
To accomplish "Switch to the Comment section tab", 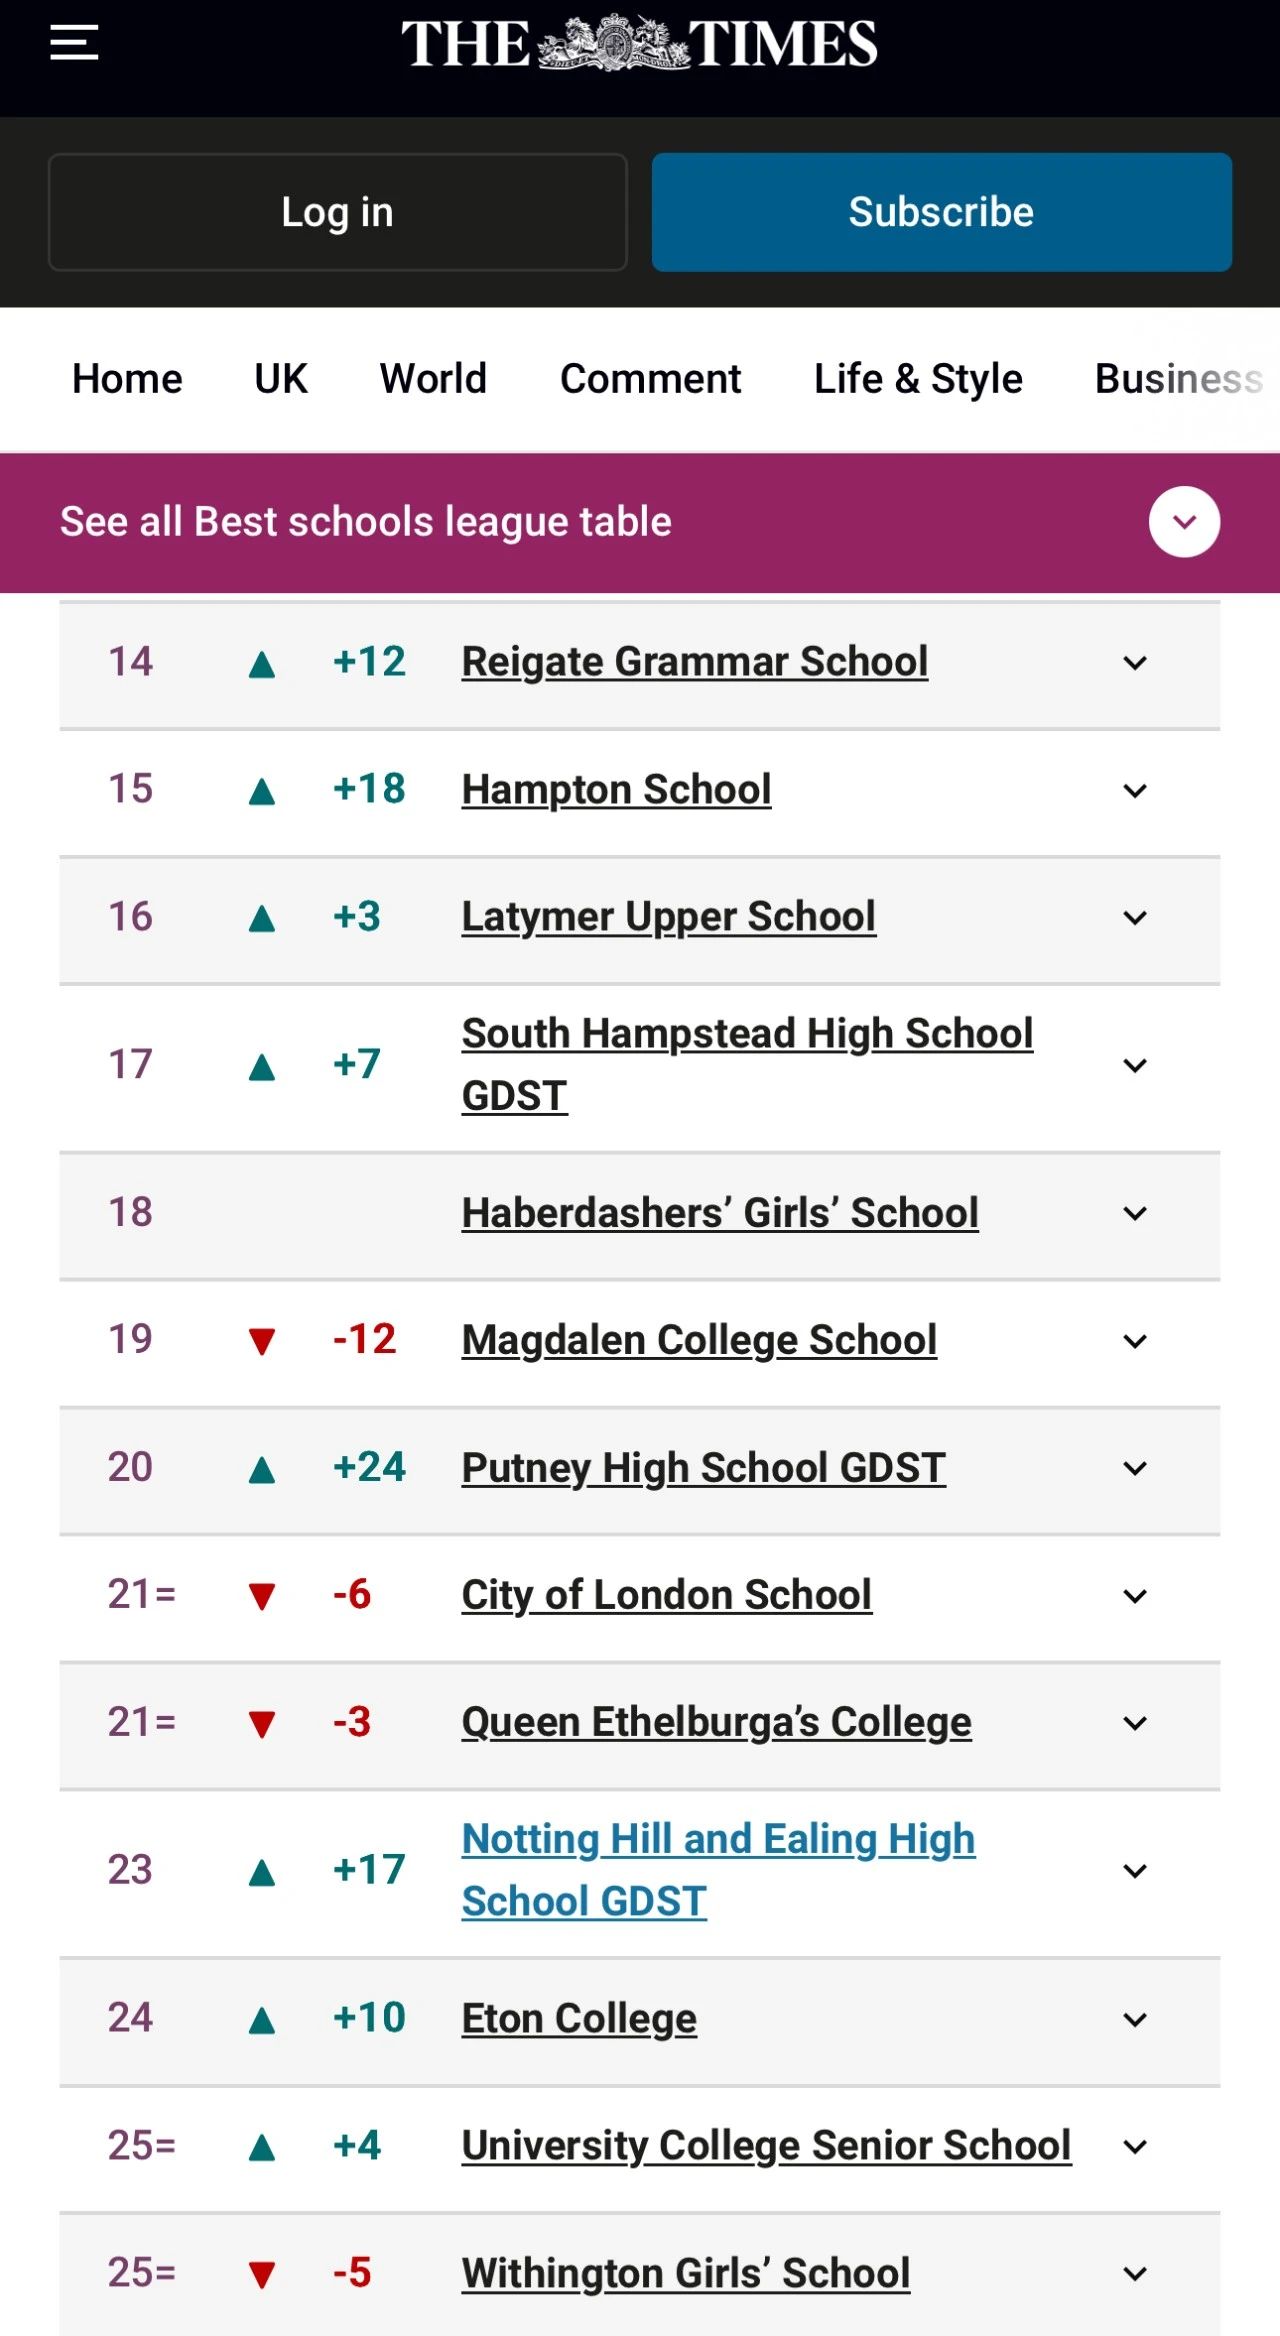I will click(x=651, y=379).
